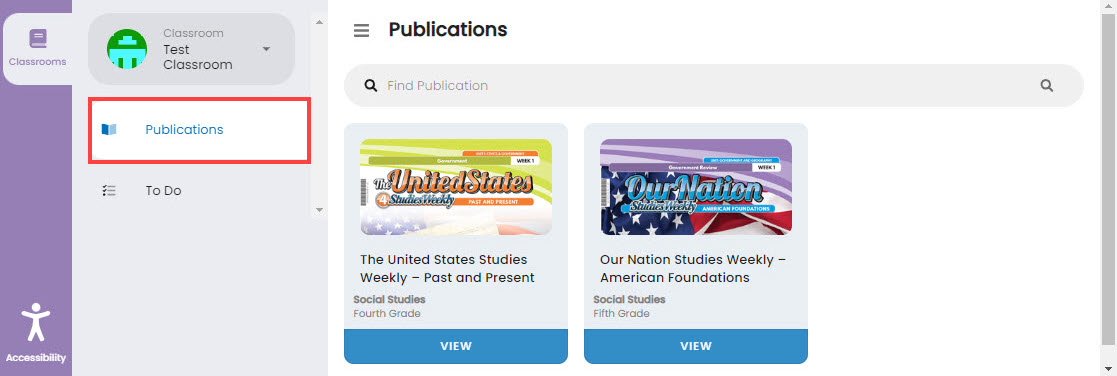Click the search magnifier at right of search bar

1046,85
